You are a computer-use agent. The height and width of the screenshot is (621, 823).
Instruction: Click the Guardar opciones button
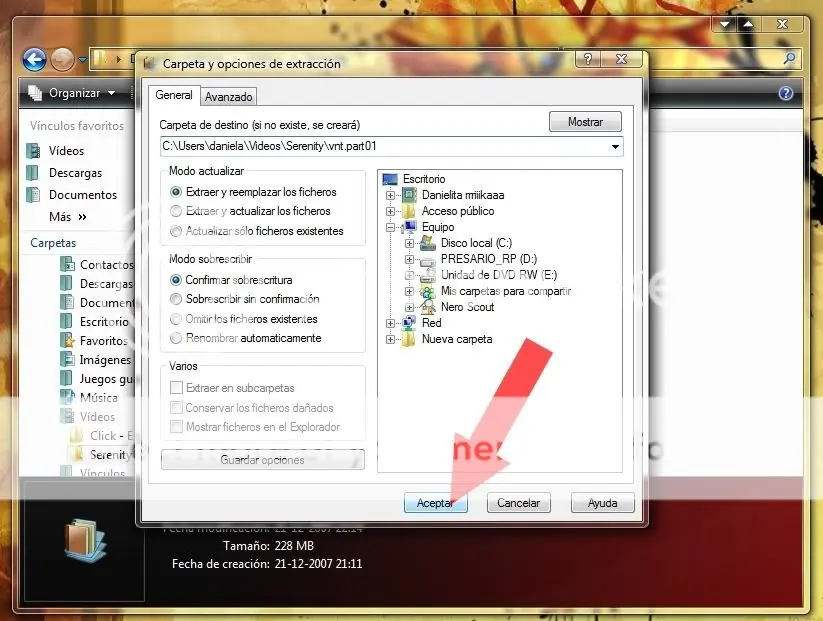click(262, 460)
